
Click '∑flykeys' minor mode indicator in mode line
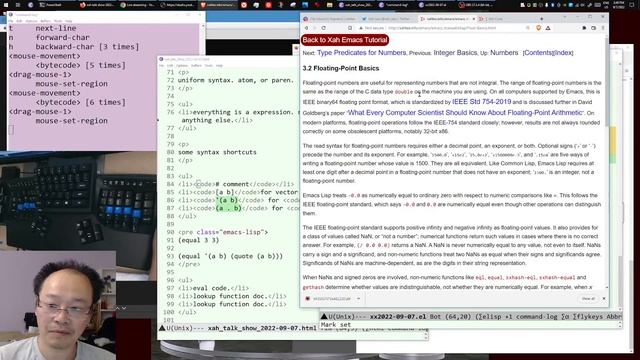(589, 316)
